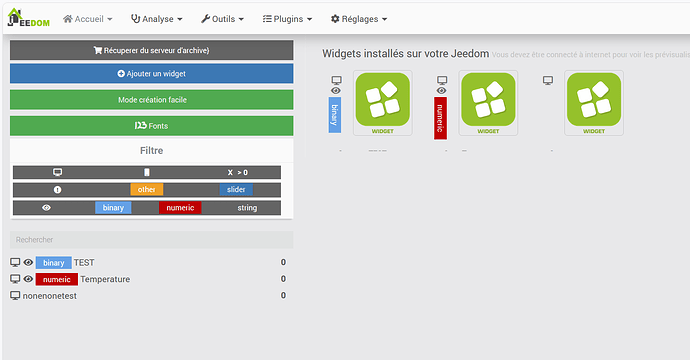Open the Analyse menu

[157, 19]
